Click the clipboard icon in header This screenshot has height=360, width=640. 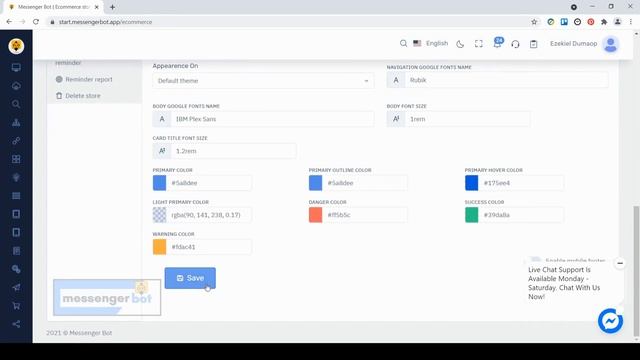(x=533, y=44)
